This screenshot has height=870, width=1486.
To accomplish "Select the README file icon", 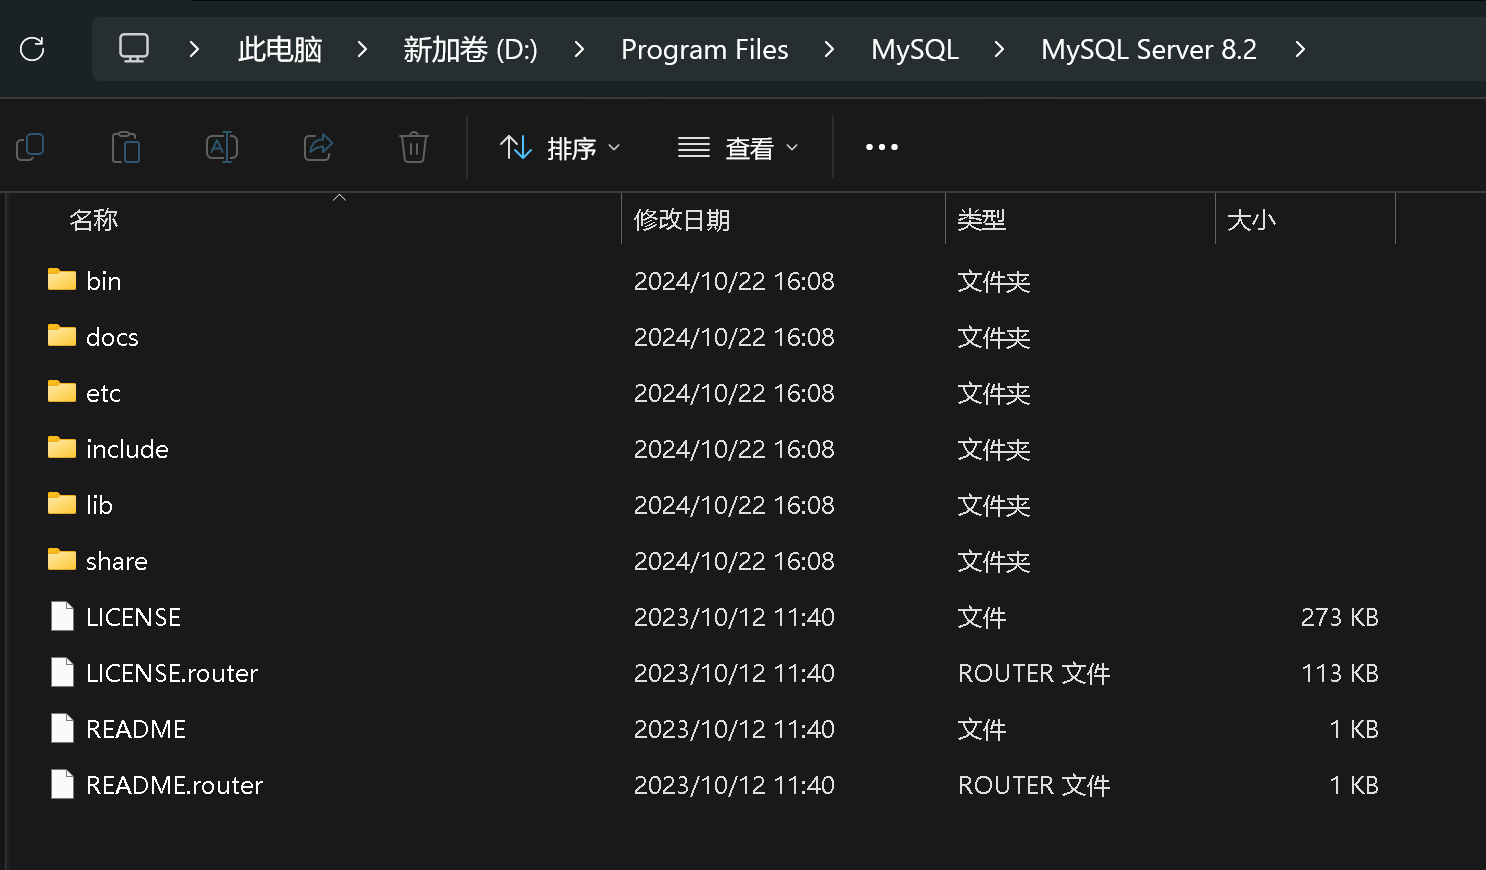I will tap(62, 729).
